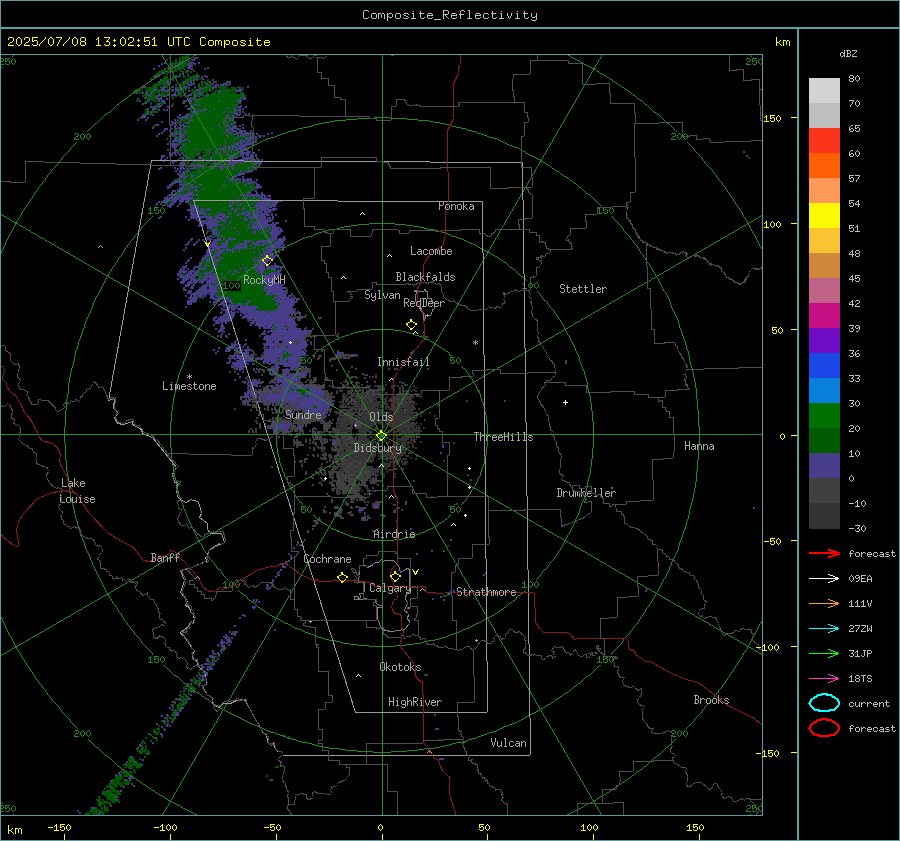Click the dBZ legend heading

848,54
